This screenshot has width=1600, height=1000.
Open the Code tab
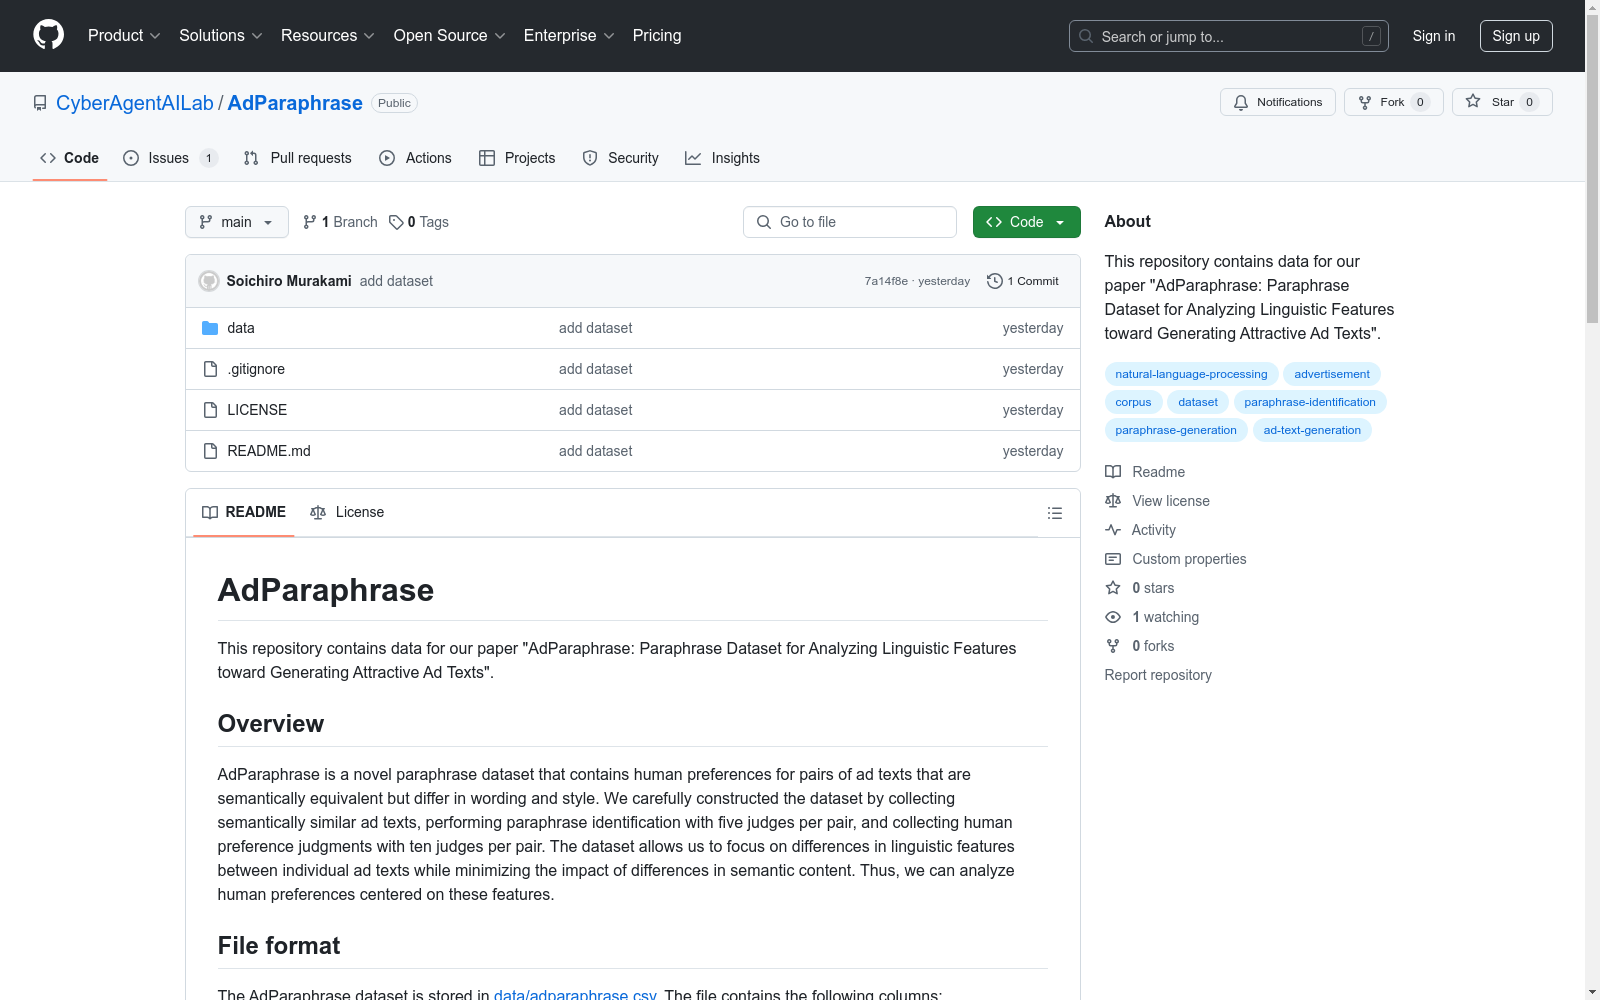click(70, 158)
